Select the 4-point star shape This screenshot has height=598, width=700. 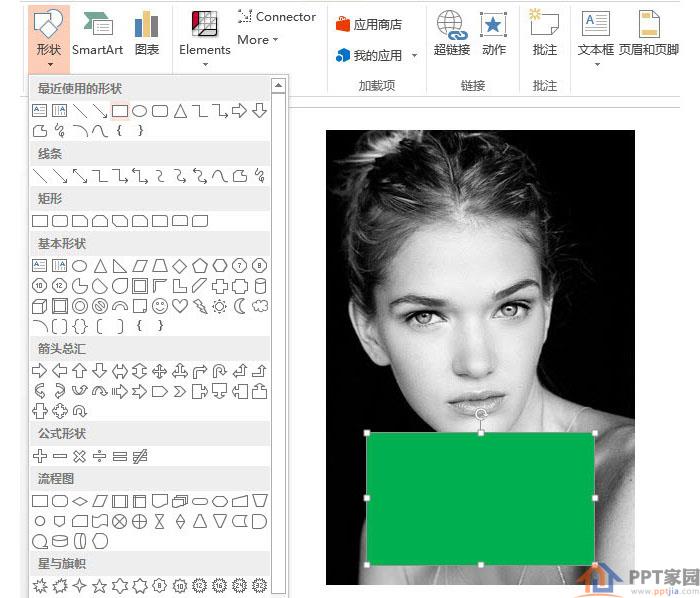(x=79, y=585)
